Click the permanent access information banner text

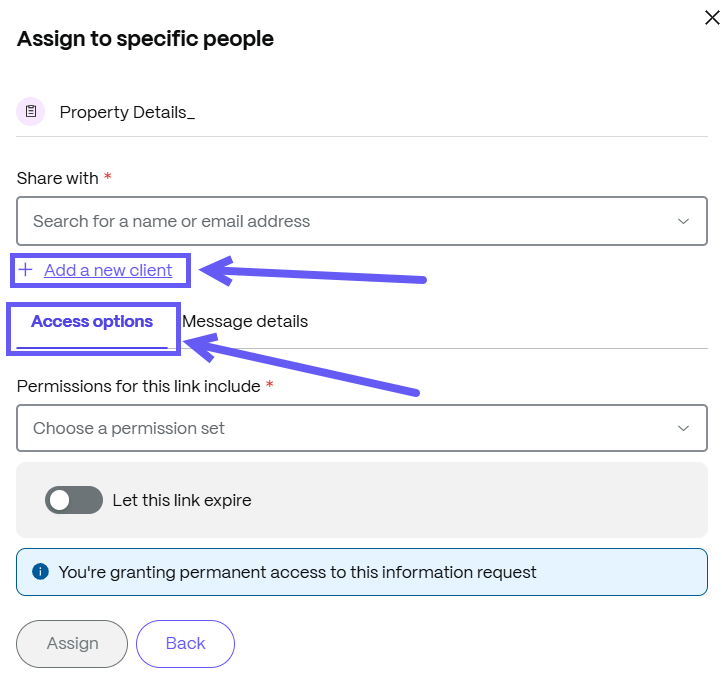pos(297,572)
